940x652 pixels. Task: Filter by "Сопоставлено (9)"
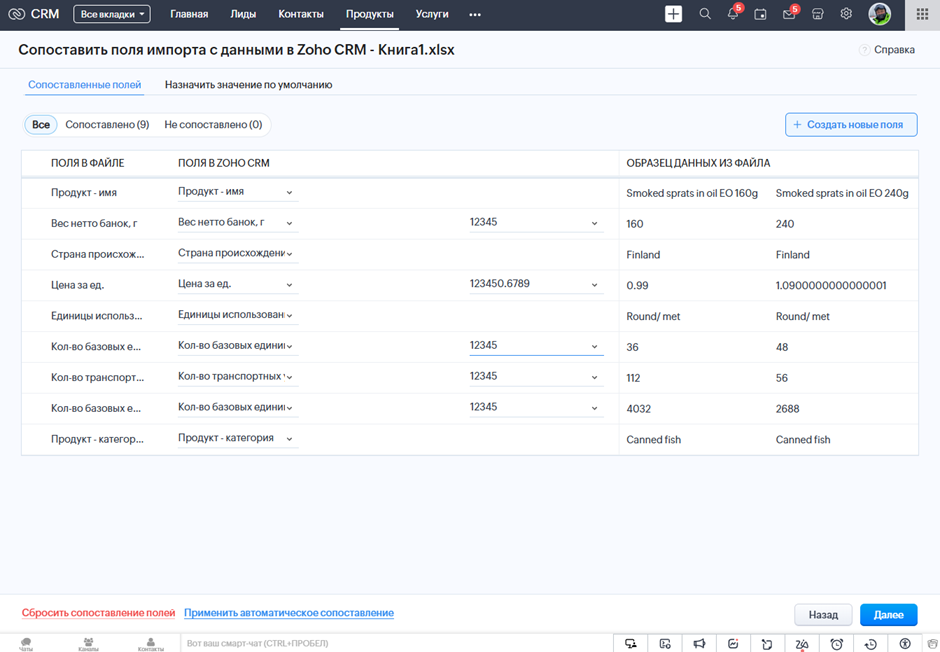(107, 125)
